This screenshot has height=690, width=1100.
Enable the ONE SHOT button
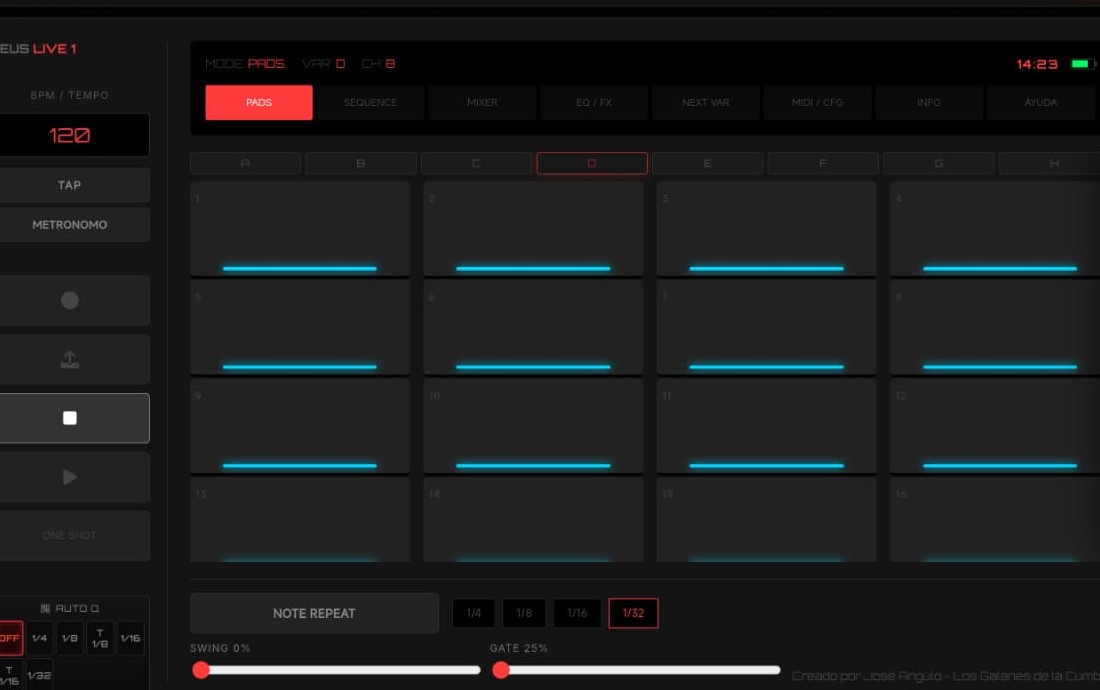[x=69, y=536]
